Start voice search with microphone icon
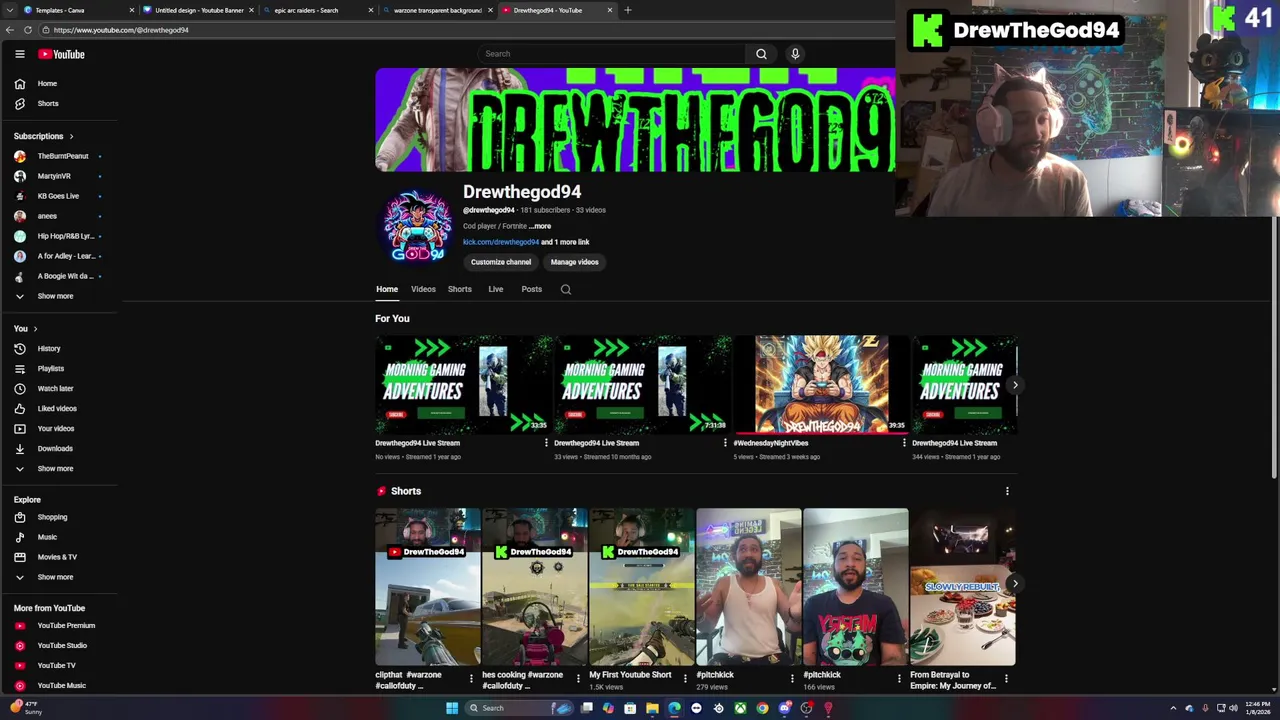This screenshot has height=720, width=1280. [x=795, y=54]
